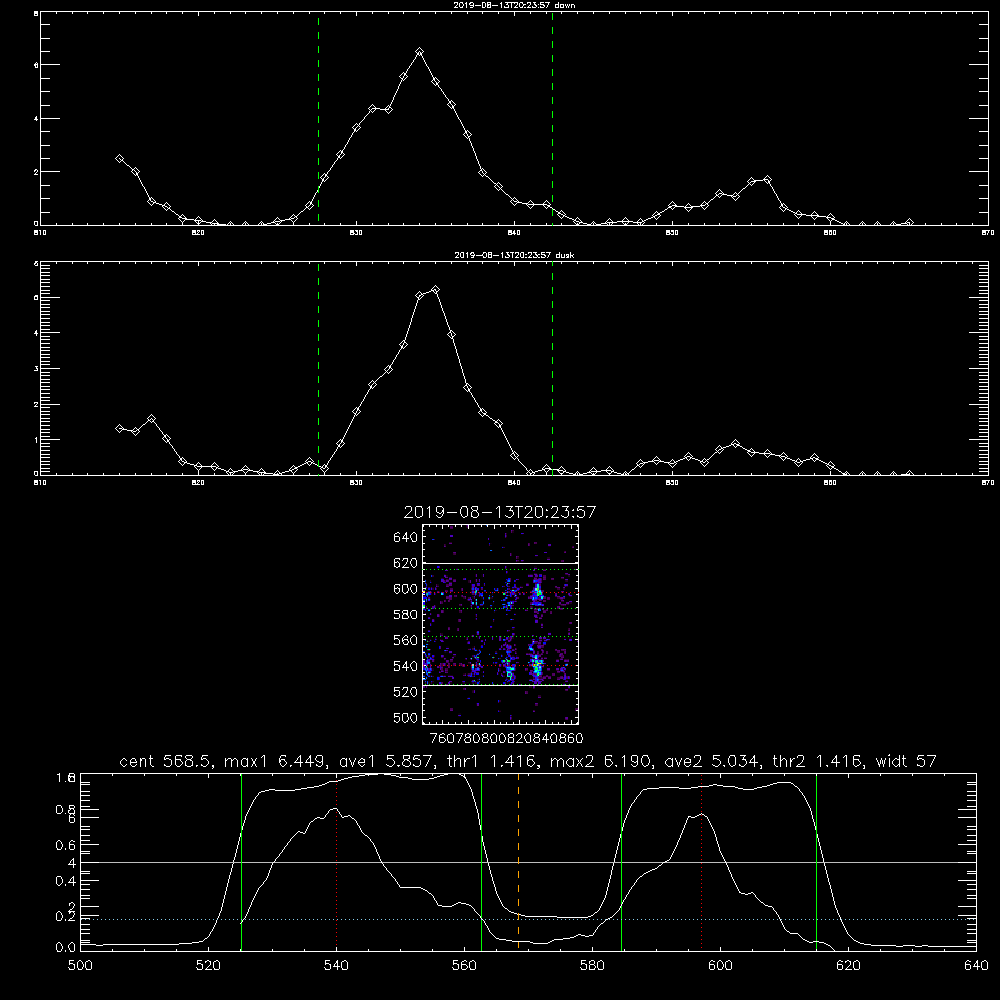Select the 'cent 568.5' value
This screenshot has height=1000, width=1000.
(166, 761)
